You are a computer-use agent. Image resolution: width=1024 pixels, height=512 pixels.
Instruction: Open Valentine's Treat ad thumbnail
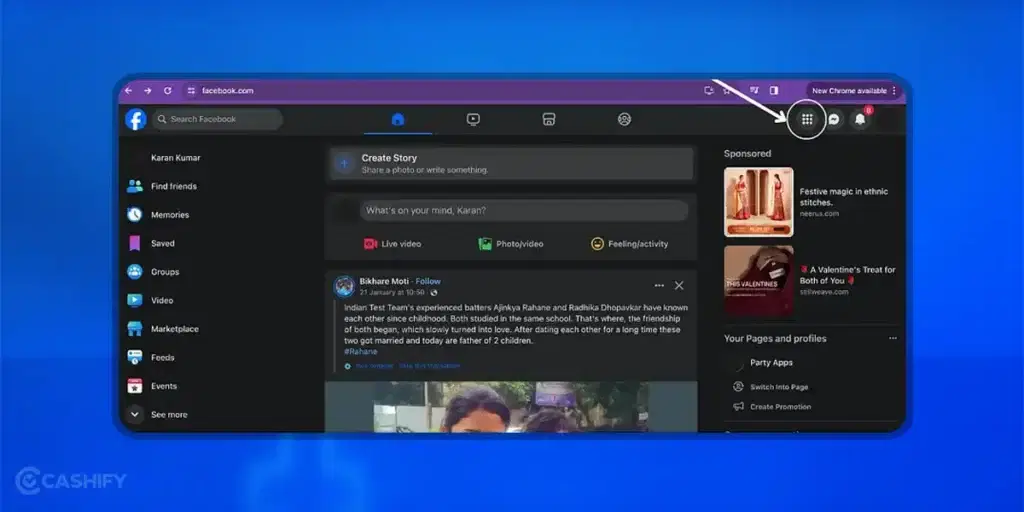(x=758, y=280)
